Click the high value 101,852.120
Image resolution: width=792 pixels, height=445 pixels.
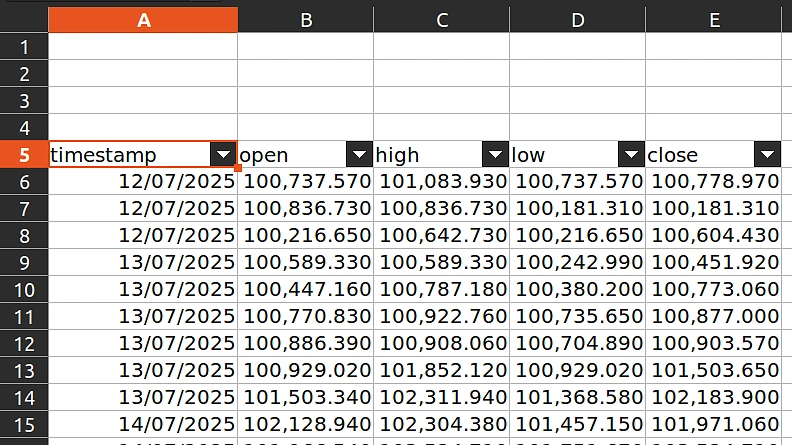pyautogui.click(x=442, y=371)
